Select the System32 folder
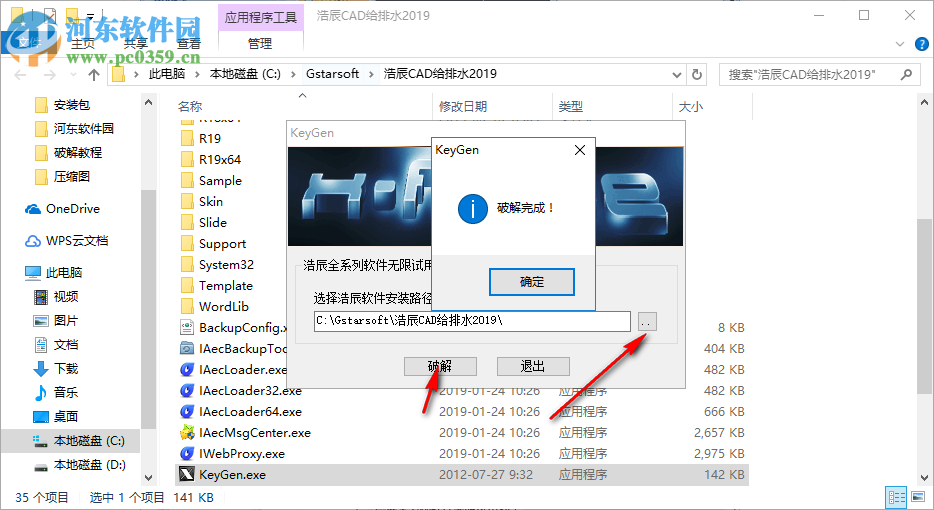This screenshot has height=510, width=934. tap(226, 265)
